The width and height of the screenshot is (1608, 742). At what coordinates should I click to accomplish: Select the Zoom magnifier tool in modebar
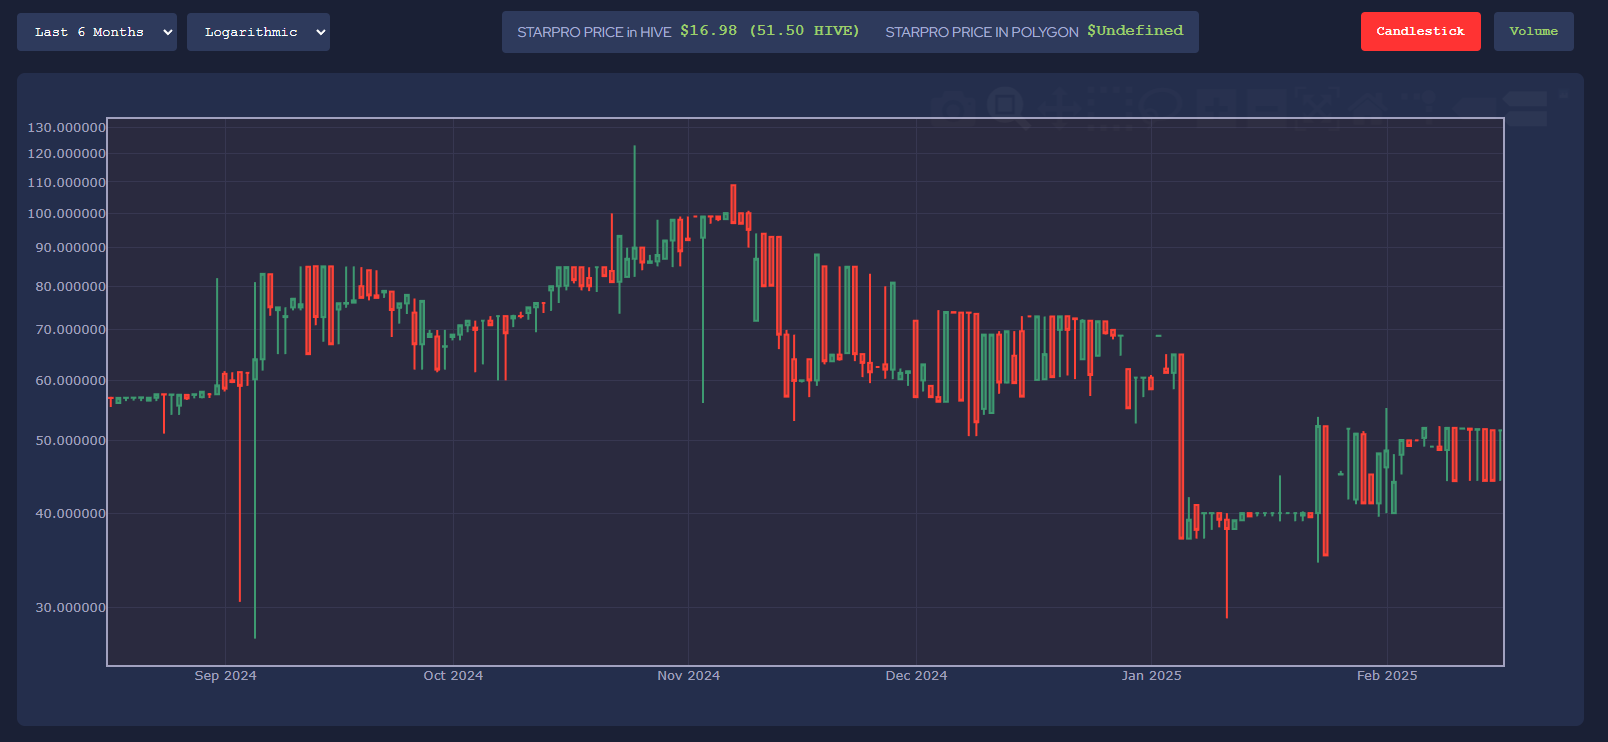click(x=1007, y=107)
